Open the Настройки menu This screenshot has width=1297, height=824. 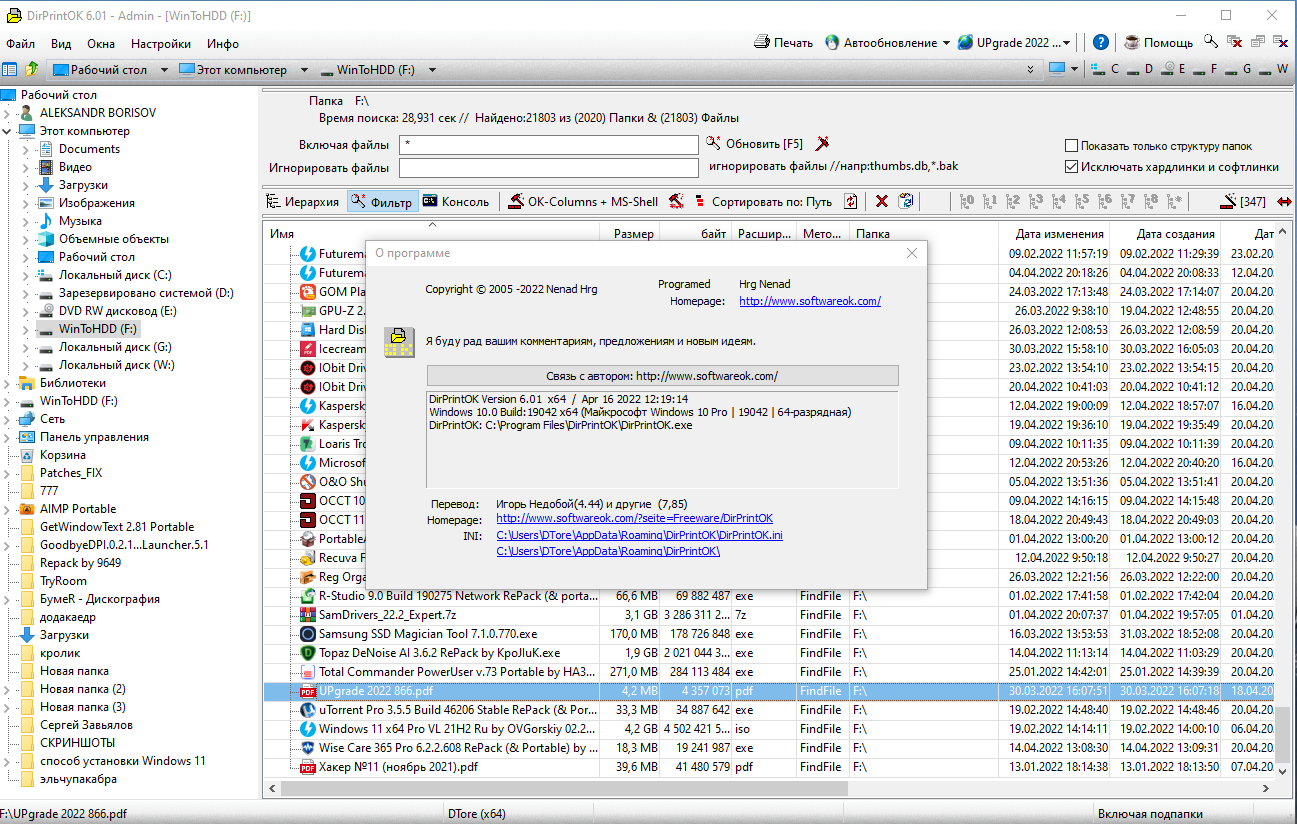[x=161, y=44]
